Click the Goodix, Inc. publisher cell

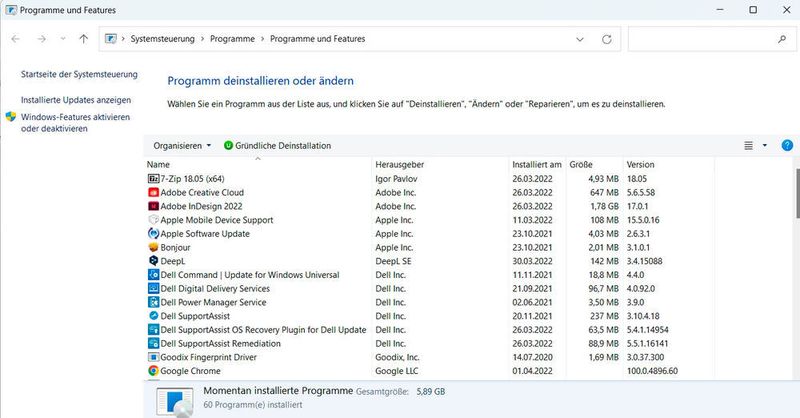[x=397, y=357]
